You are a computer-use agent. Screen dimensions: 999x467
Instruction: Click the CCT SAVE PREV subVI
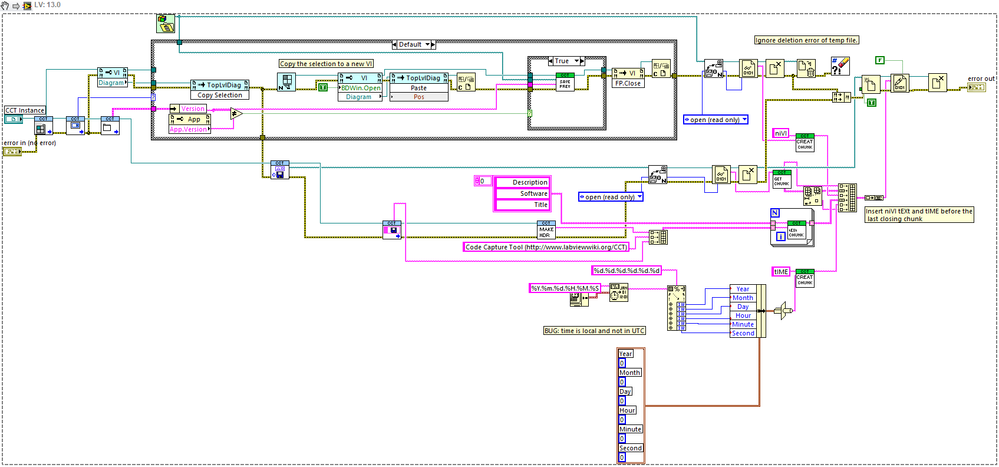click(x=563, y=82)
